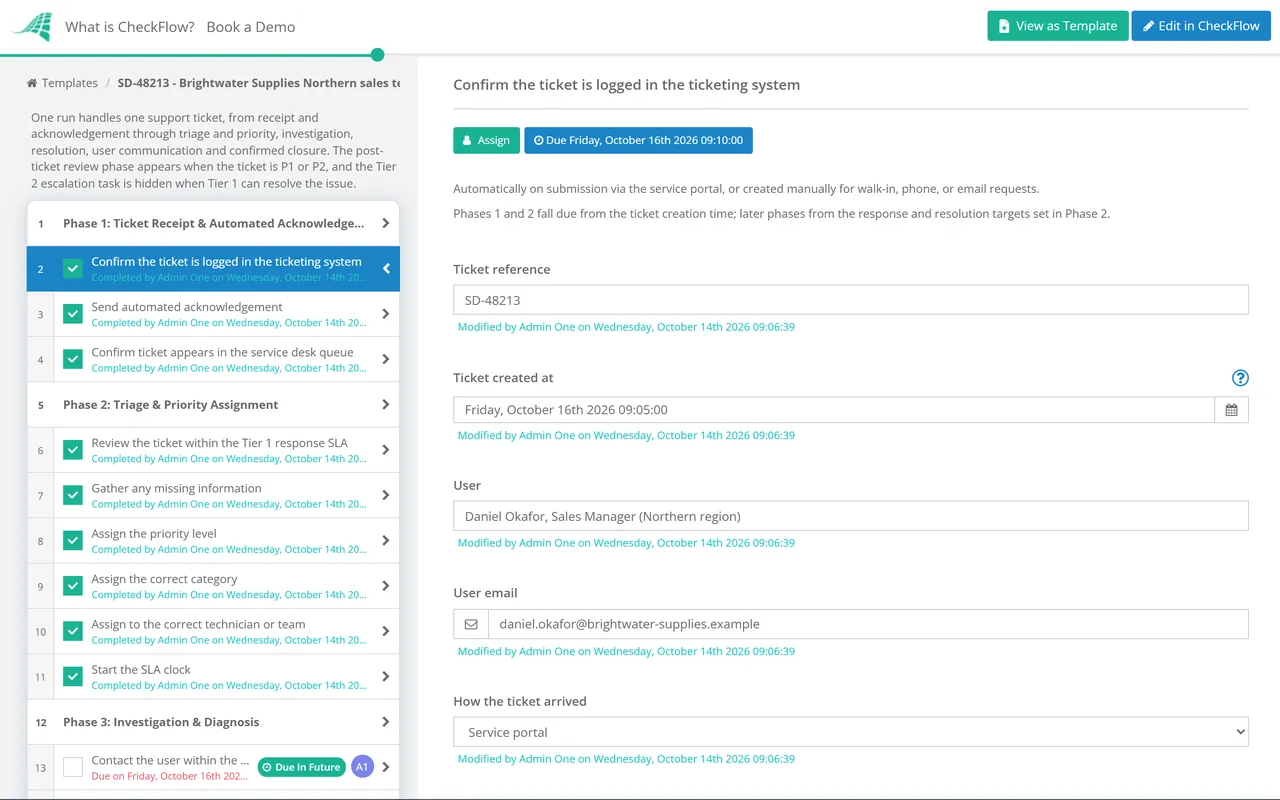
Task: Click the Ticket reference input field
Action: [851, 300]
